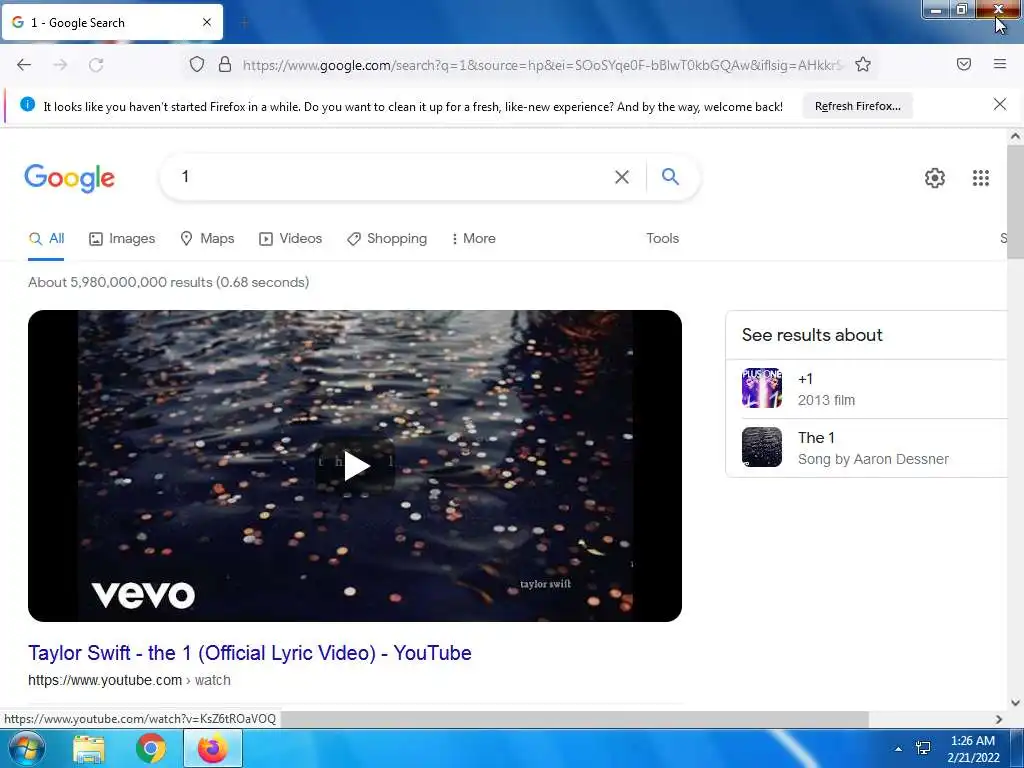This screenshot has width=1024, height=768.
Task: Click the +1 film poster thumbnail
Action: point(761,388)
